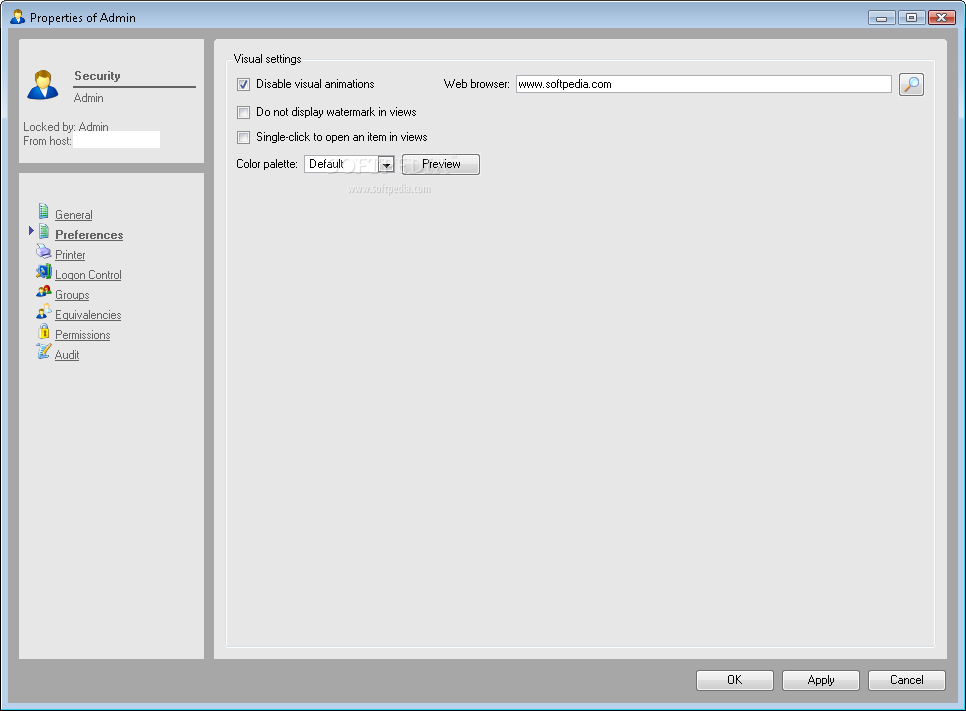Click the 'Locked by: Admin' text
Viewport: 966px width, 711px height.
tap(66, 127)
